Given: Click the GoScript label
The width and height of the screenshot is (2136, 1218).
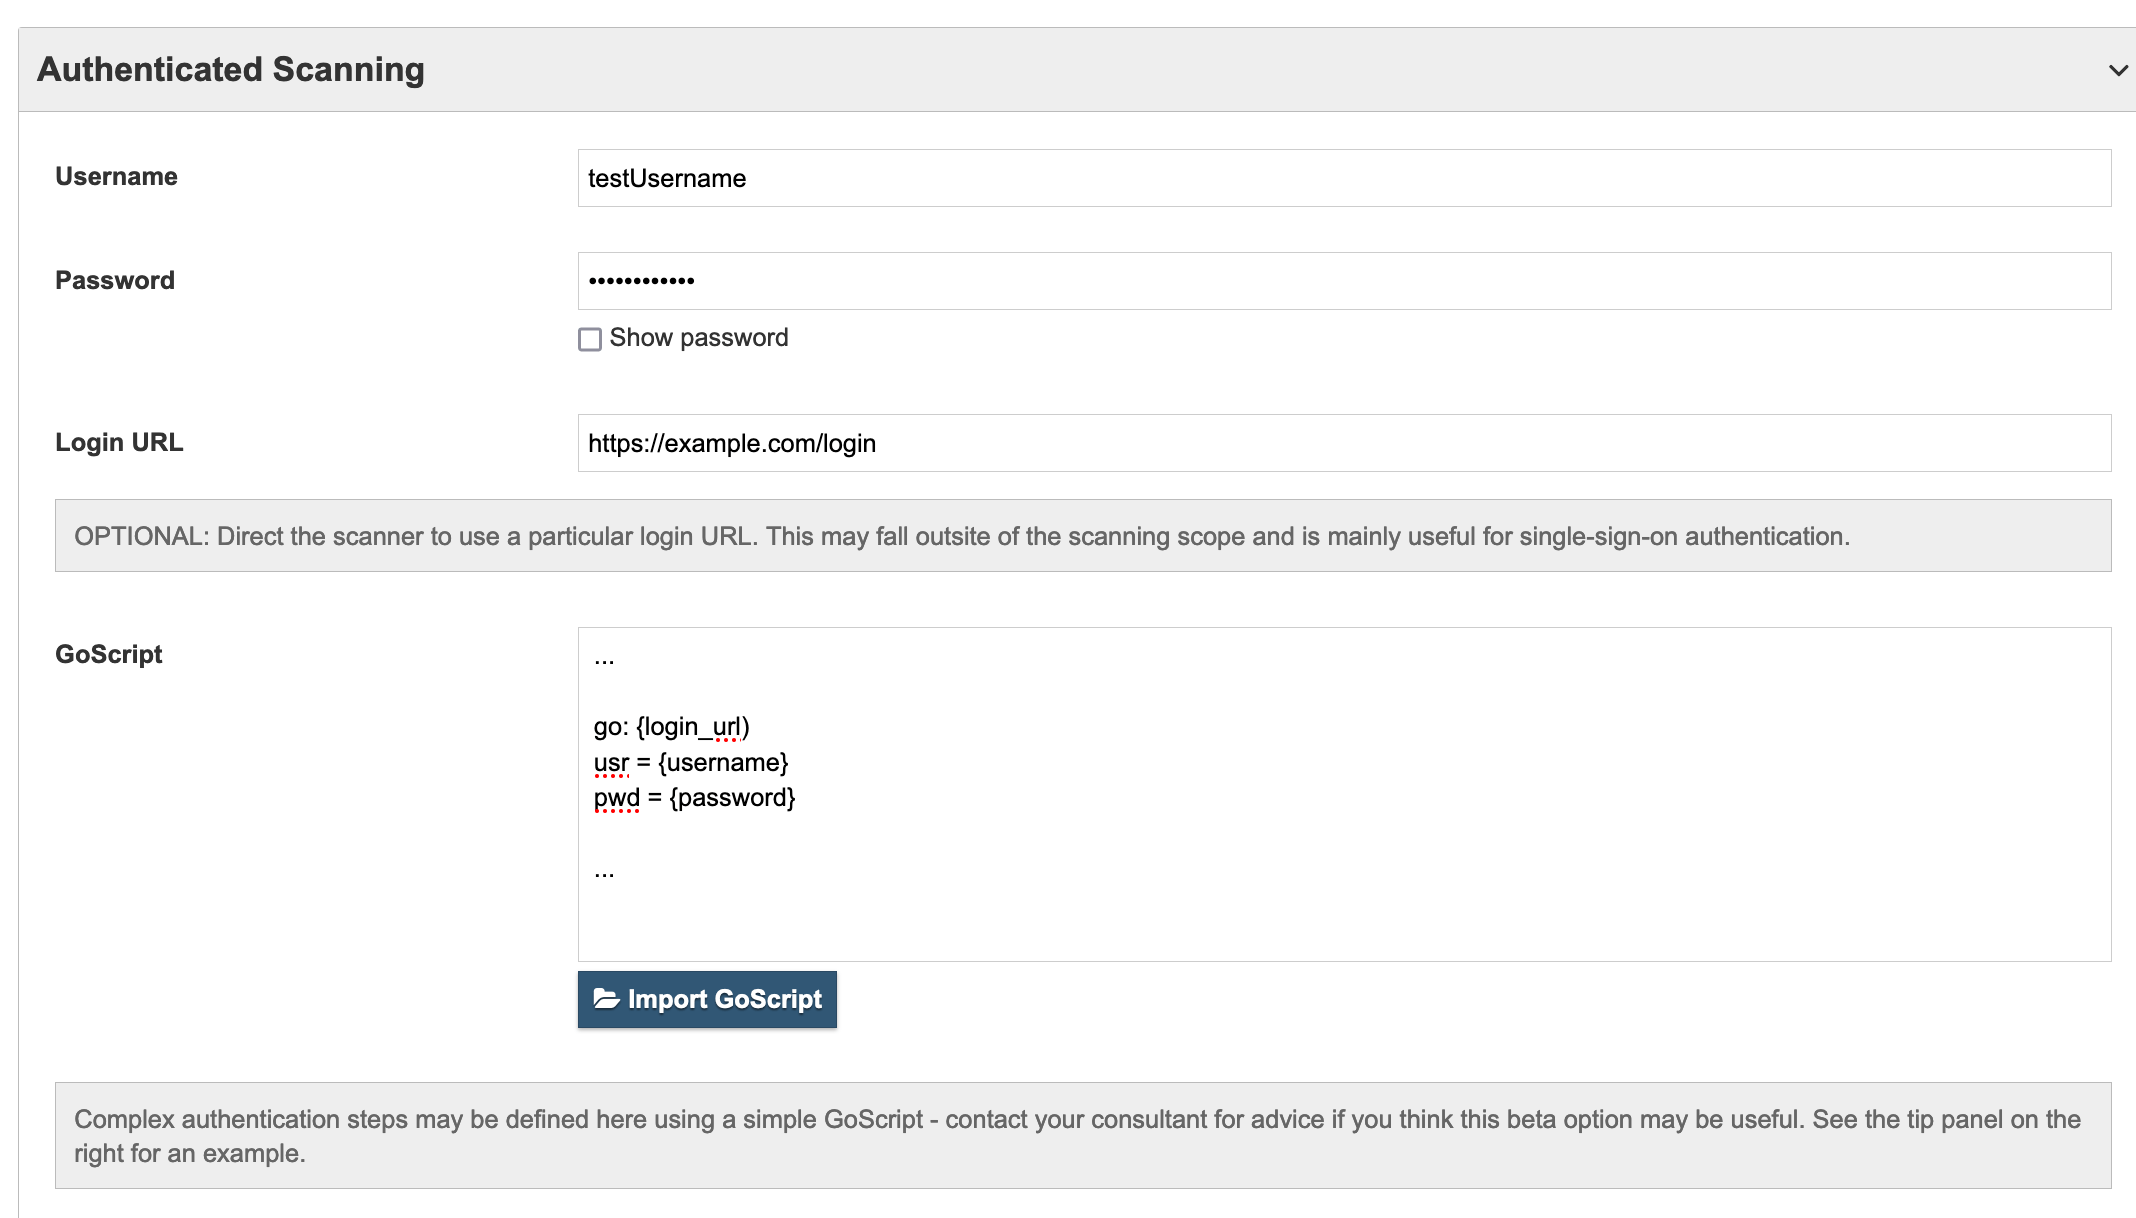Looking at the screenshot, I should [108, 654].
